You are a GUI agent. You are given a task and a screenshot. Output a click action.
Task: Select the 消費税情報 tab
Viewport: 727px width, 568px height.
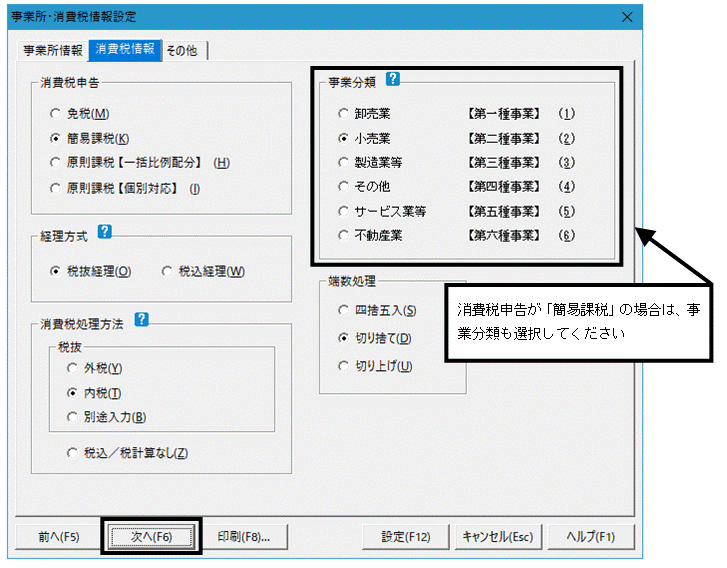125,49
